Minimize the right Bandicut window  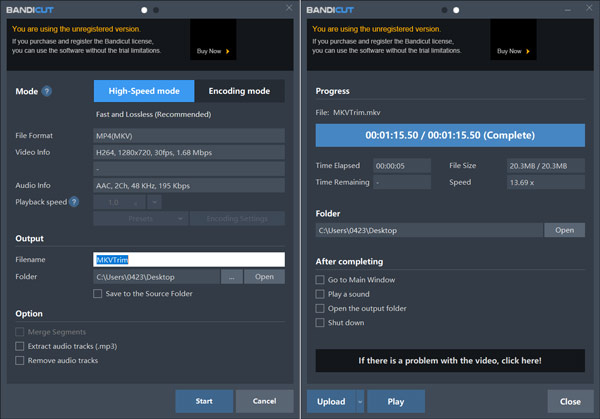pos(568,10)
